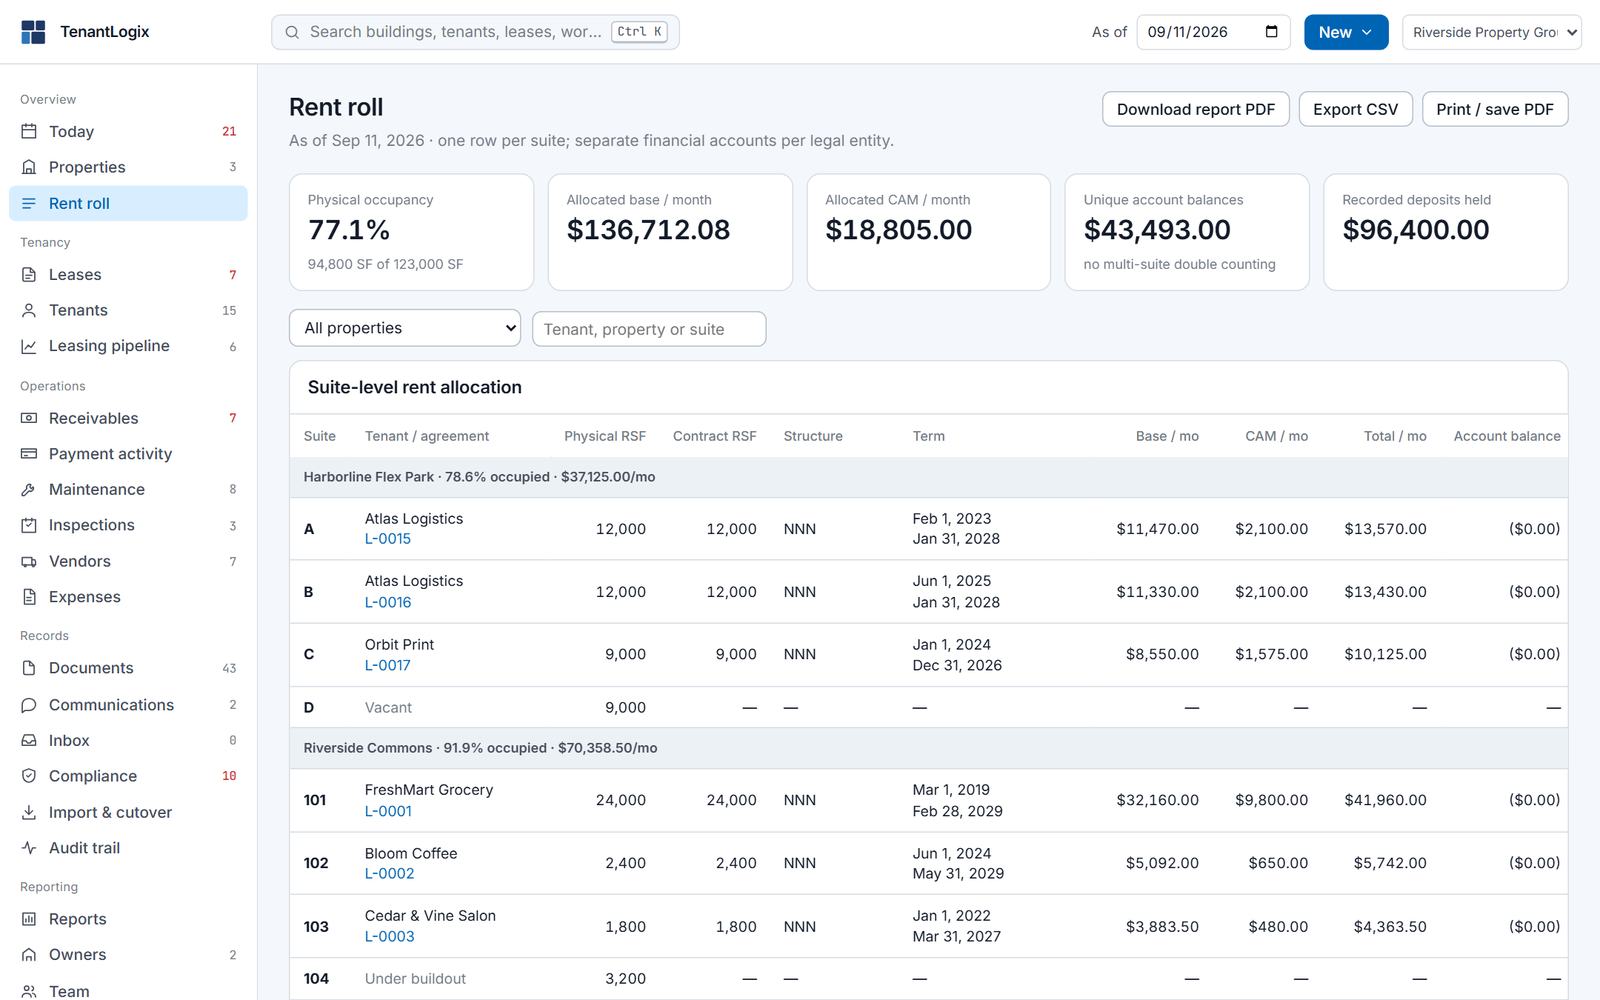Click the Leasing pipeline chart icon
This screenshot has width=1600, height=1000.
click(29, 346)
